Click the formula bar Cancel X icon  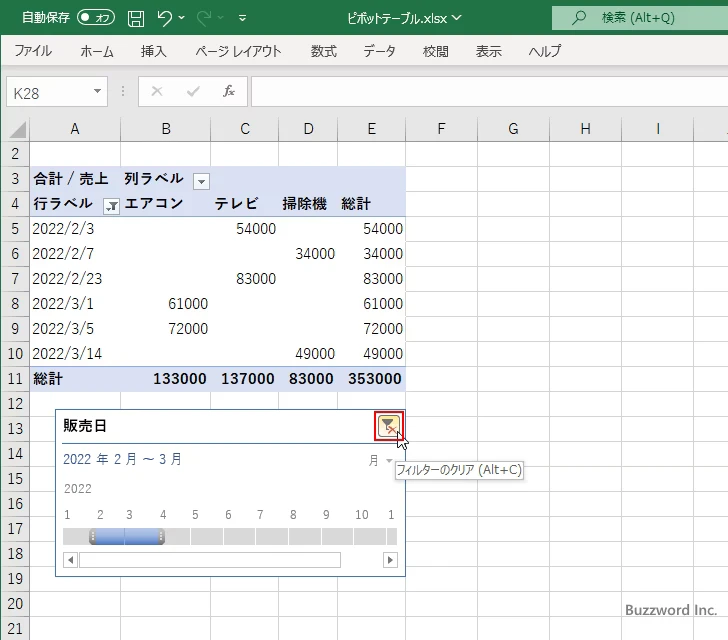click(x=157, y=91)
